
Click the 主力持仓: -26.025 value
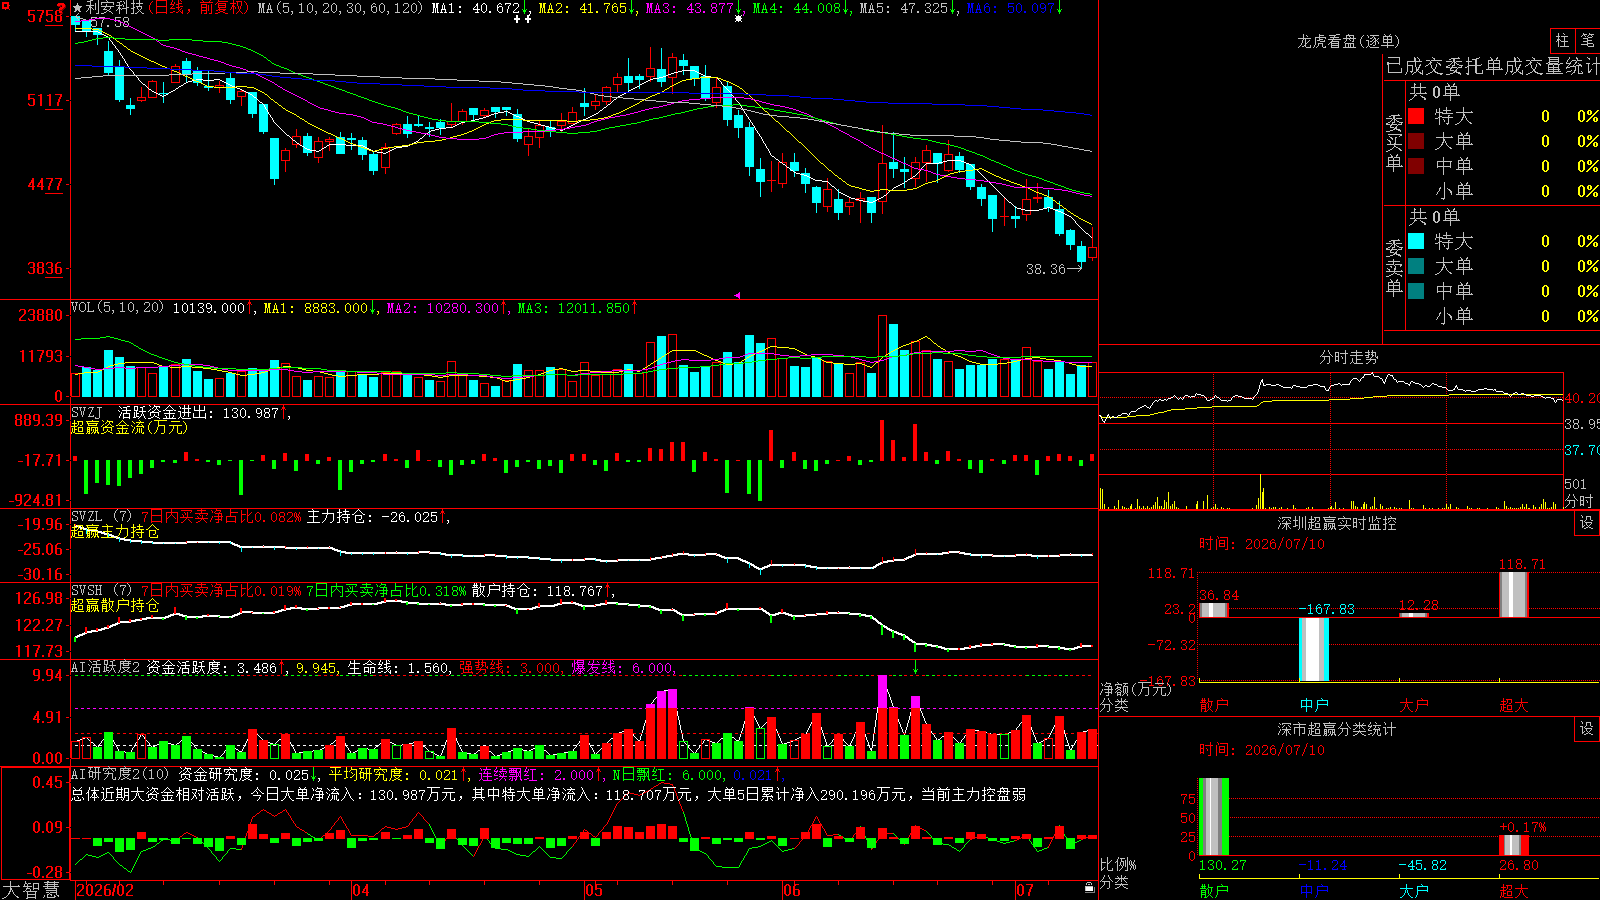click(x=373, y=517)
